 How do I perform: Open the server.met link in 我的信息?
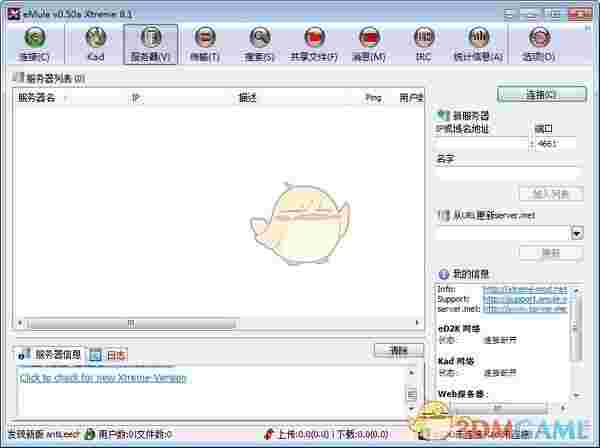tap(525, 309)
